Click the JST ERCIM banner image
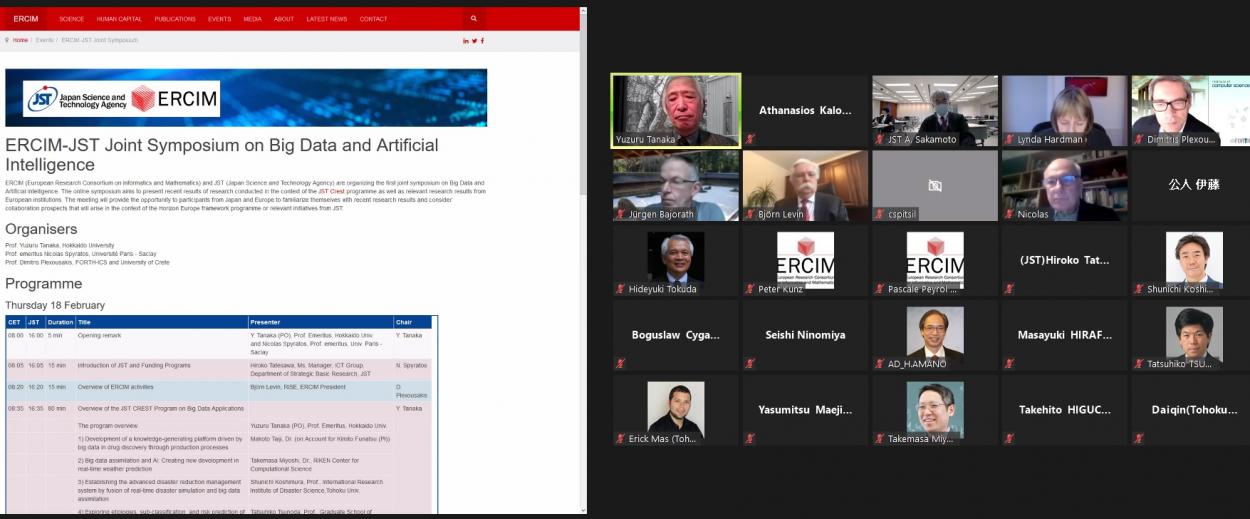 click(246, 97)
